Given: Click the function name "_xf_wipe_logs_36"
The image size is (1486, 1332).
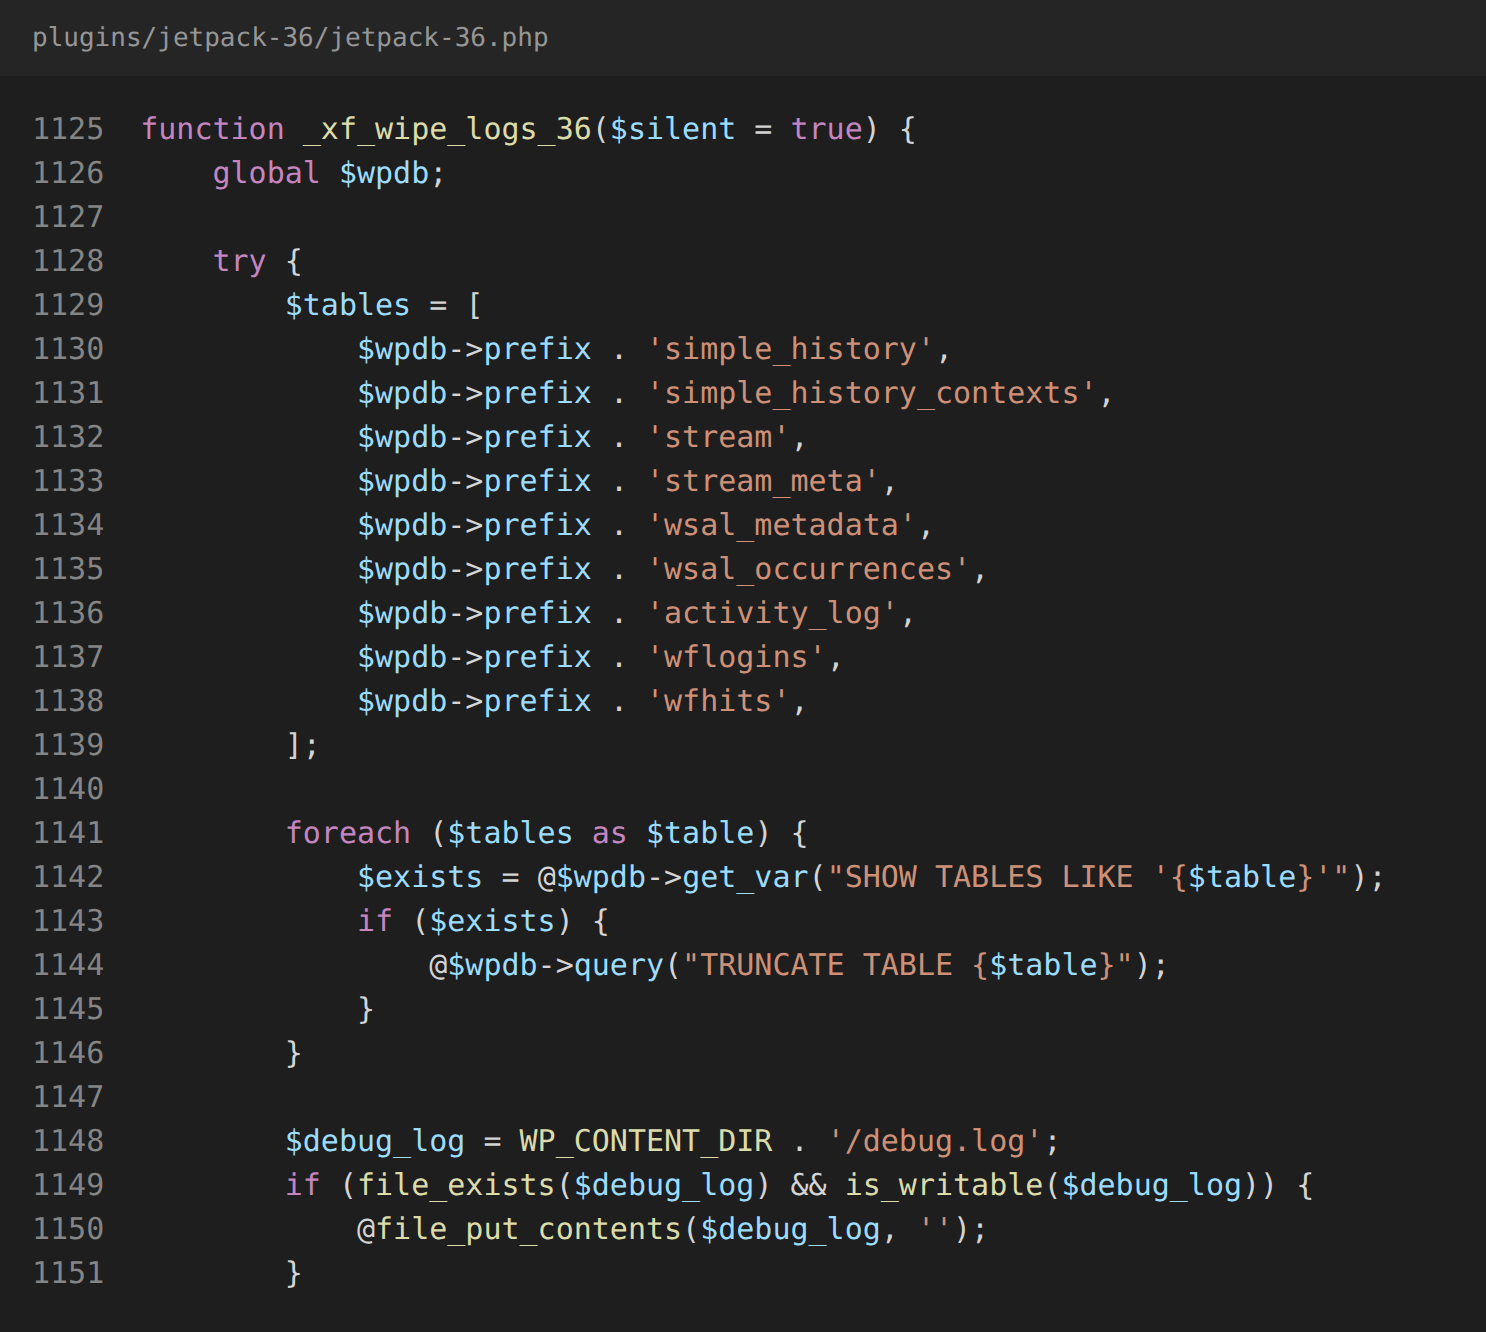Looking at the screenshot, I should 448,129.
